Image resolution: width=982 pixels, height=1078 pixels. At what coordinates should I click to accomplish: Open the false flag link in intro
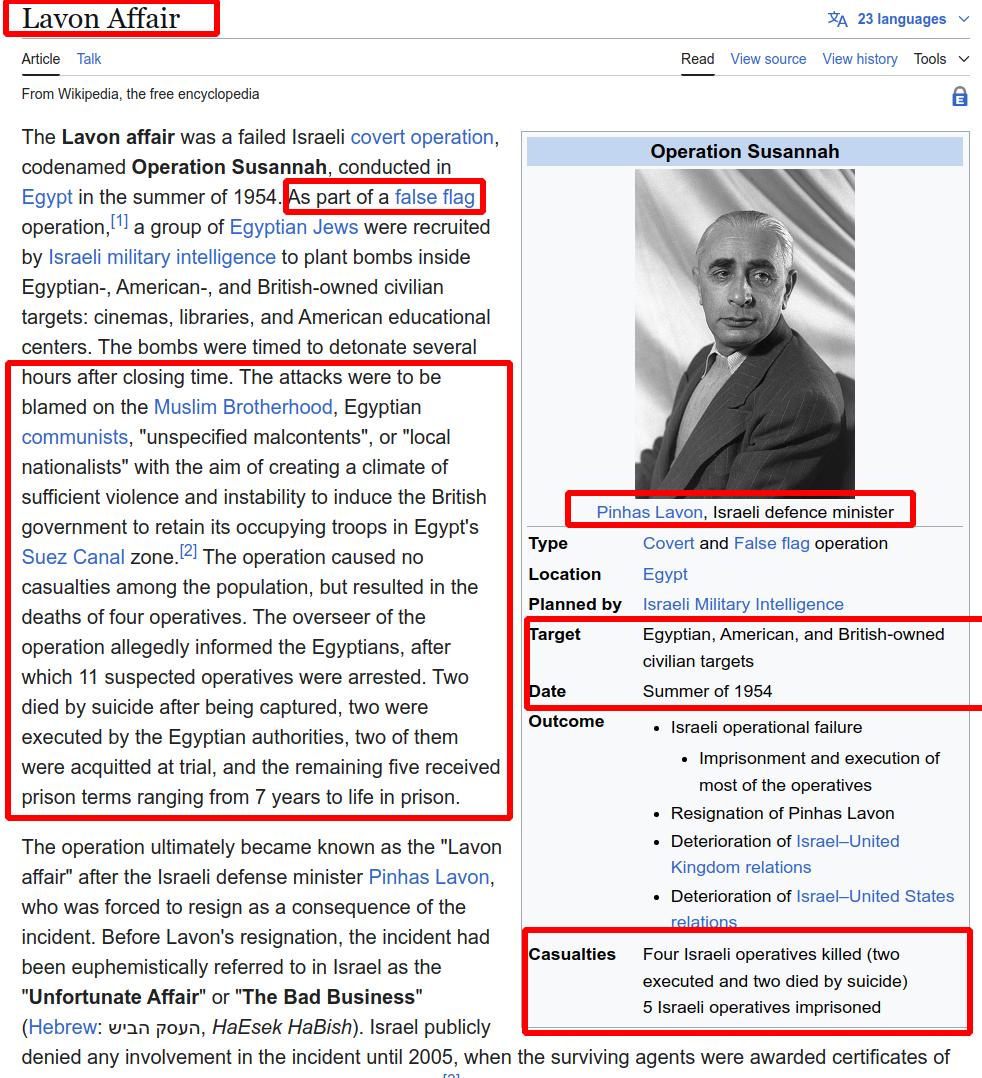(x=434, y=197)
